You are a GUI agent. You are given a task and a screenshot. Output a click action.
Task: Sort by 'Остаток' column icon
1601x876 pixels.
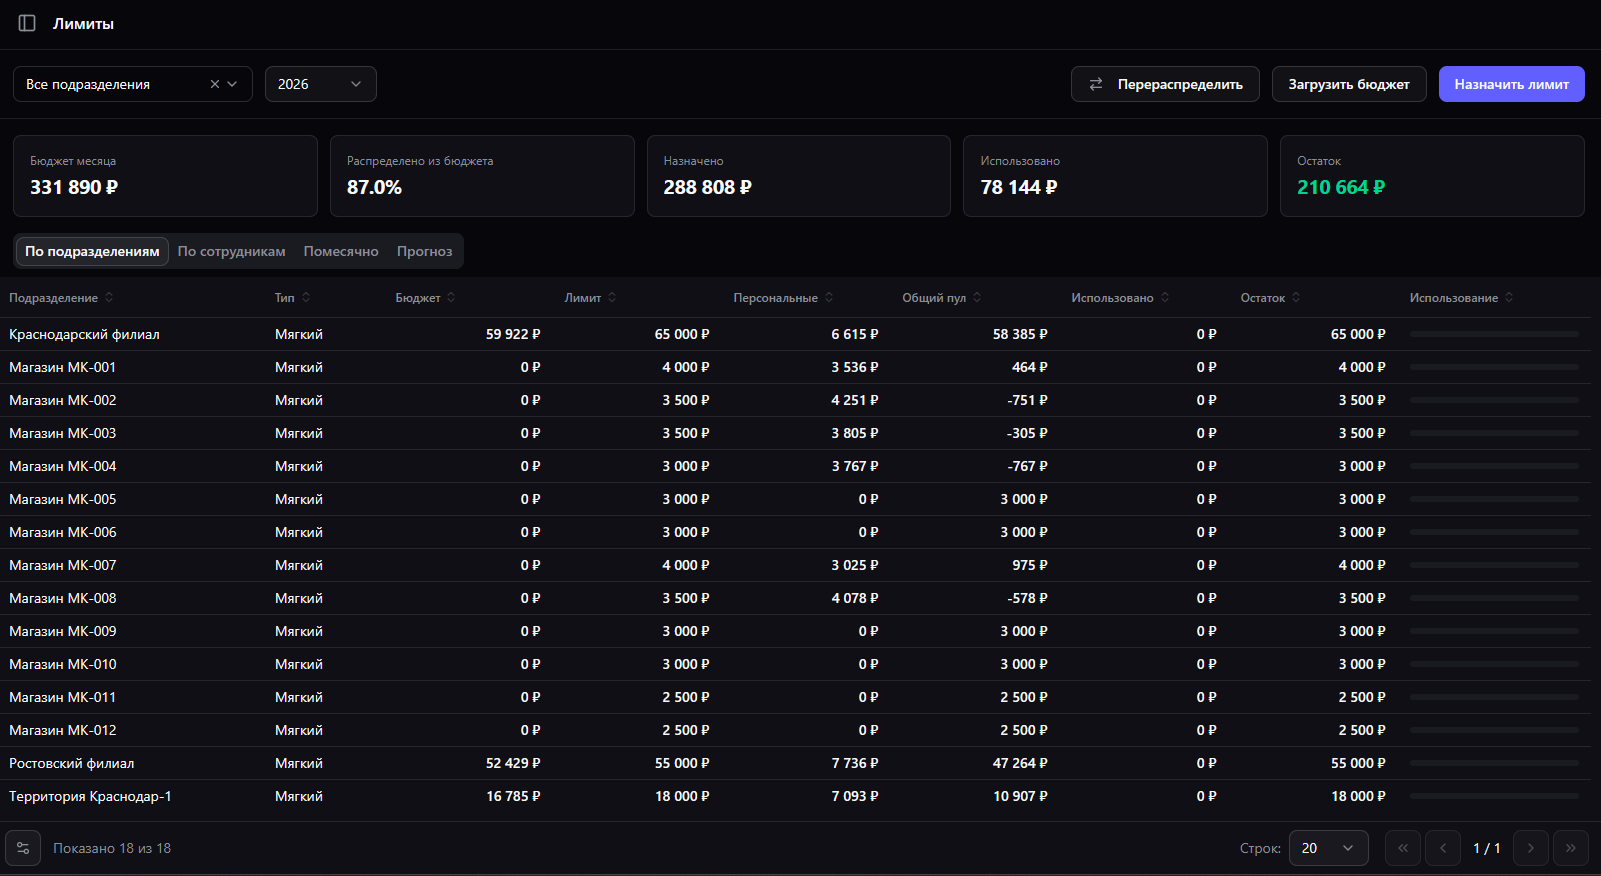1296,297
